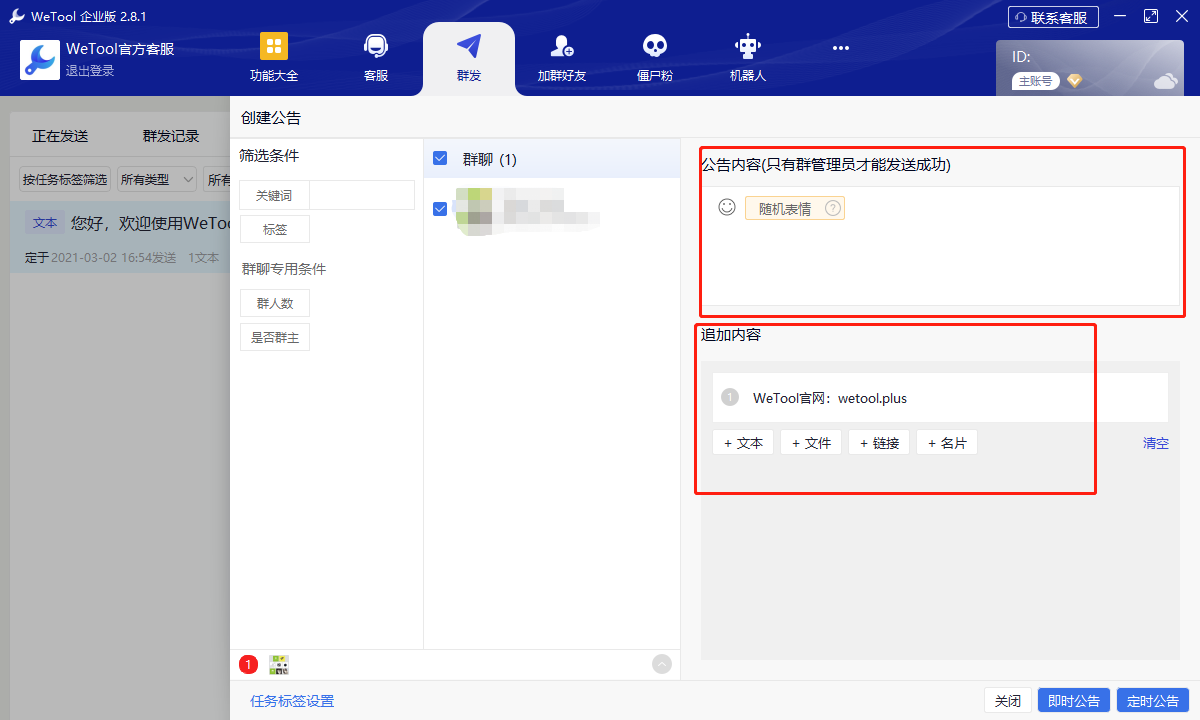Image resolution: width=1200 pixels, height=720 pixels.
Task: Select the 您好，欢迎使用WeTool task row
Action: point(120,237)
